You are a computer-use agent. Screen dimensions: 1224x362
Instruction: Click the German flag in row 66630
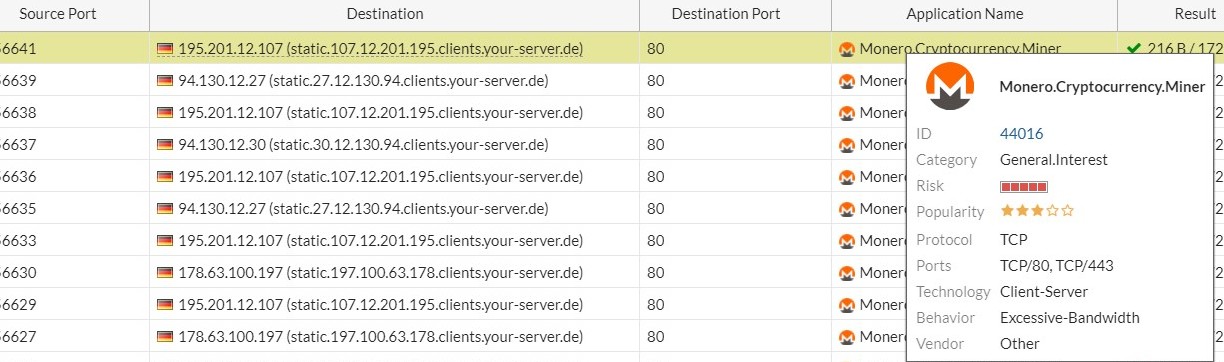(x=165, y=273)
